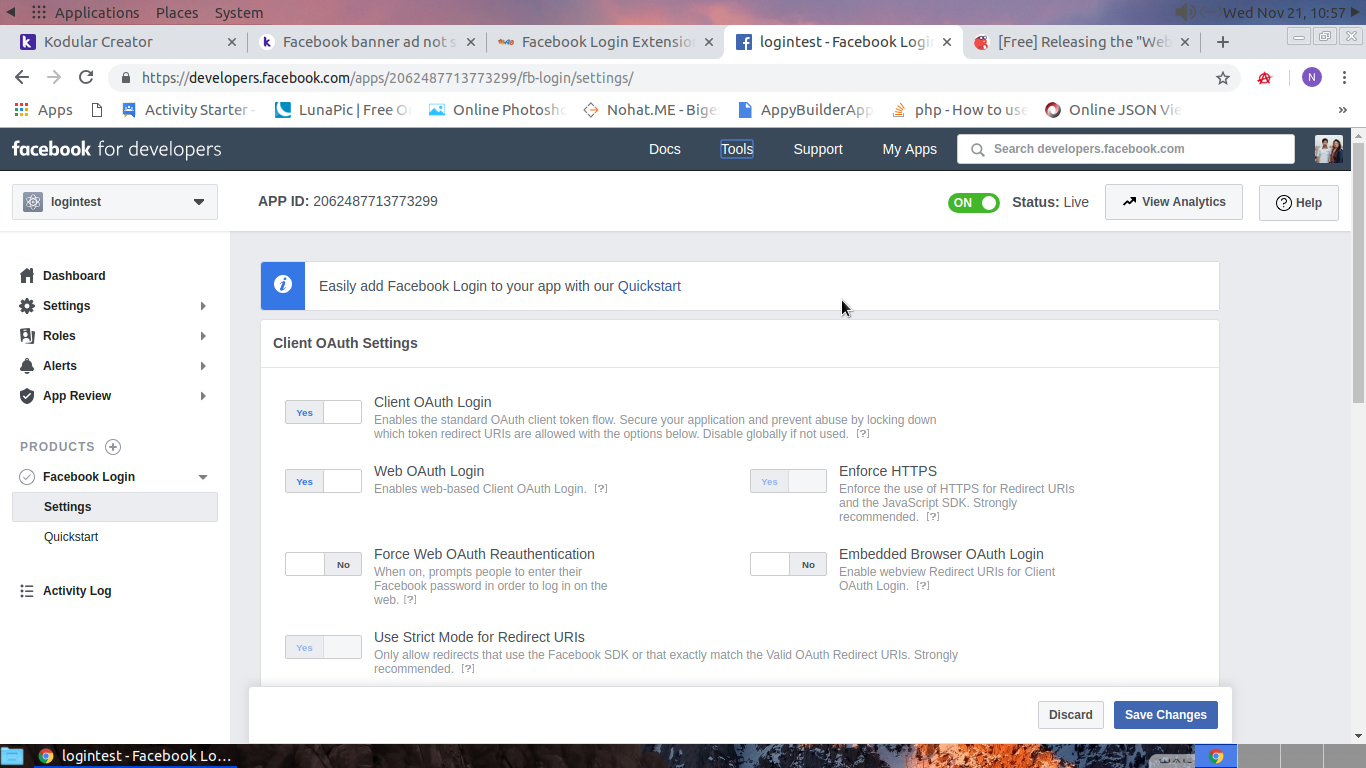1366x768 pixels.
Task: Expand the Settings submenu arrow in the sidebar
Action: pos(203,306)
